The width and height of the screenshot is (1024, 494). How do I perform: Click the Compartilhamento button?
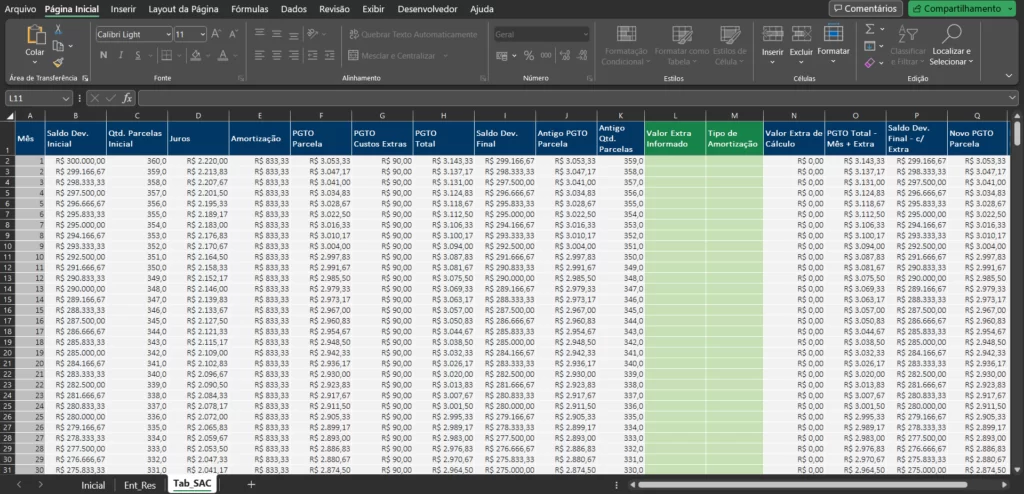tap(963, 8)
